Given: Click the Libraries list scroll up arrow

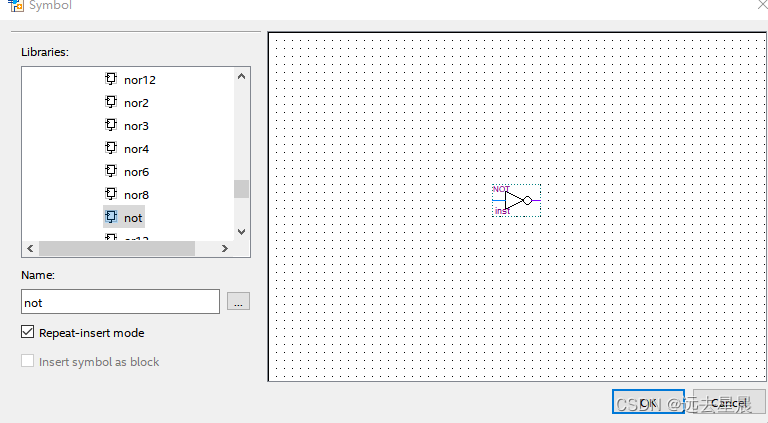Looking at the screenshot, I should [x=241, y=76].
